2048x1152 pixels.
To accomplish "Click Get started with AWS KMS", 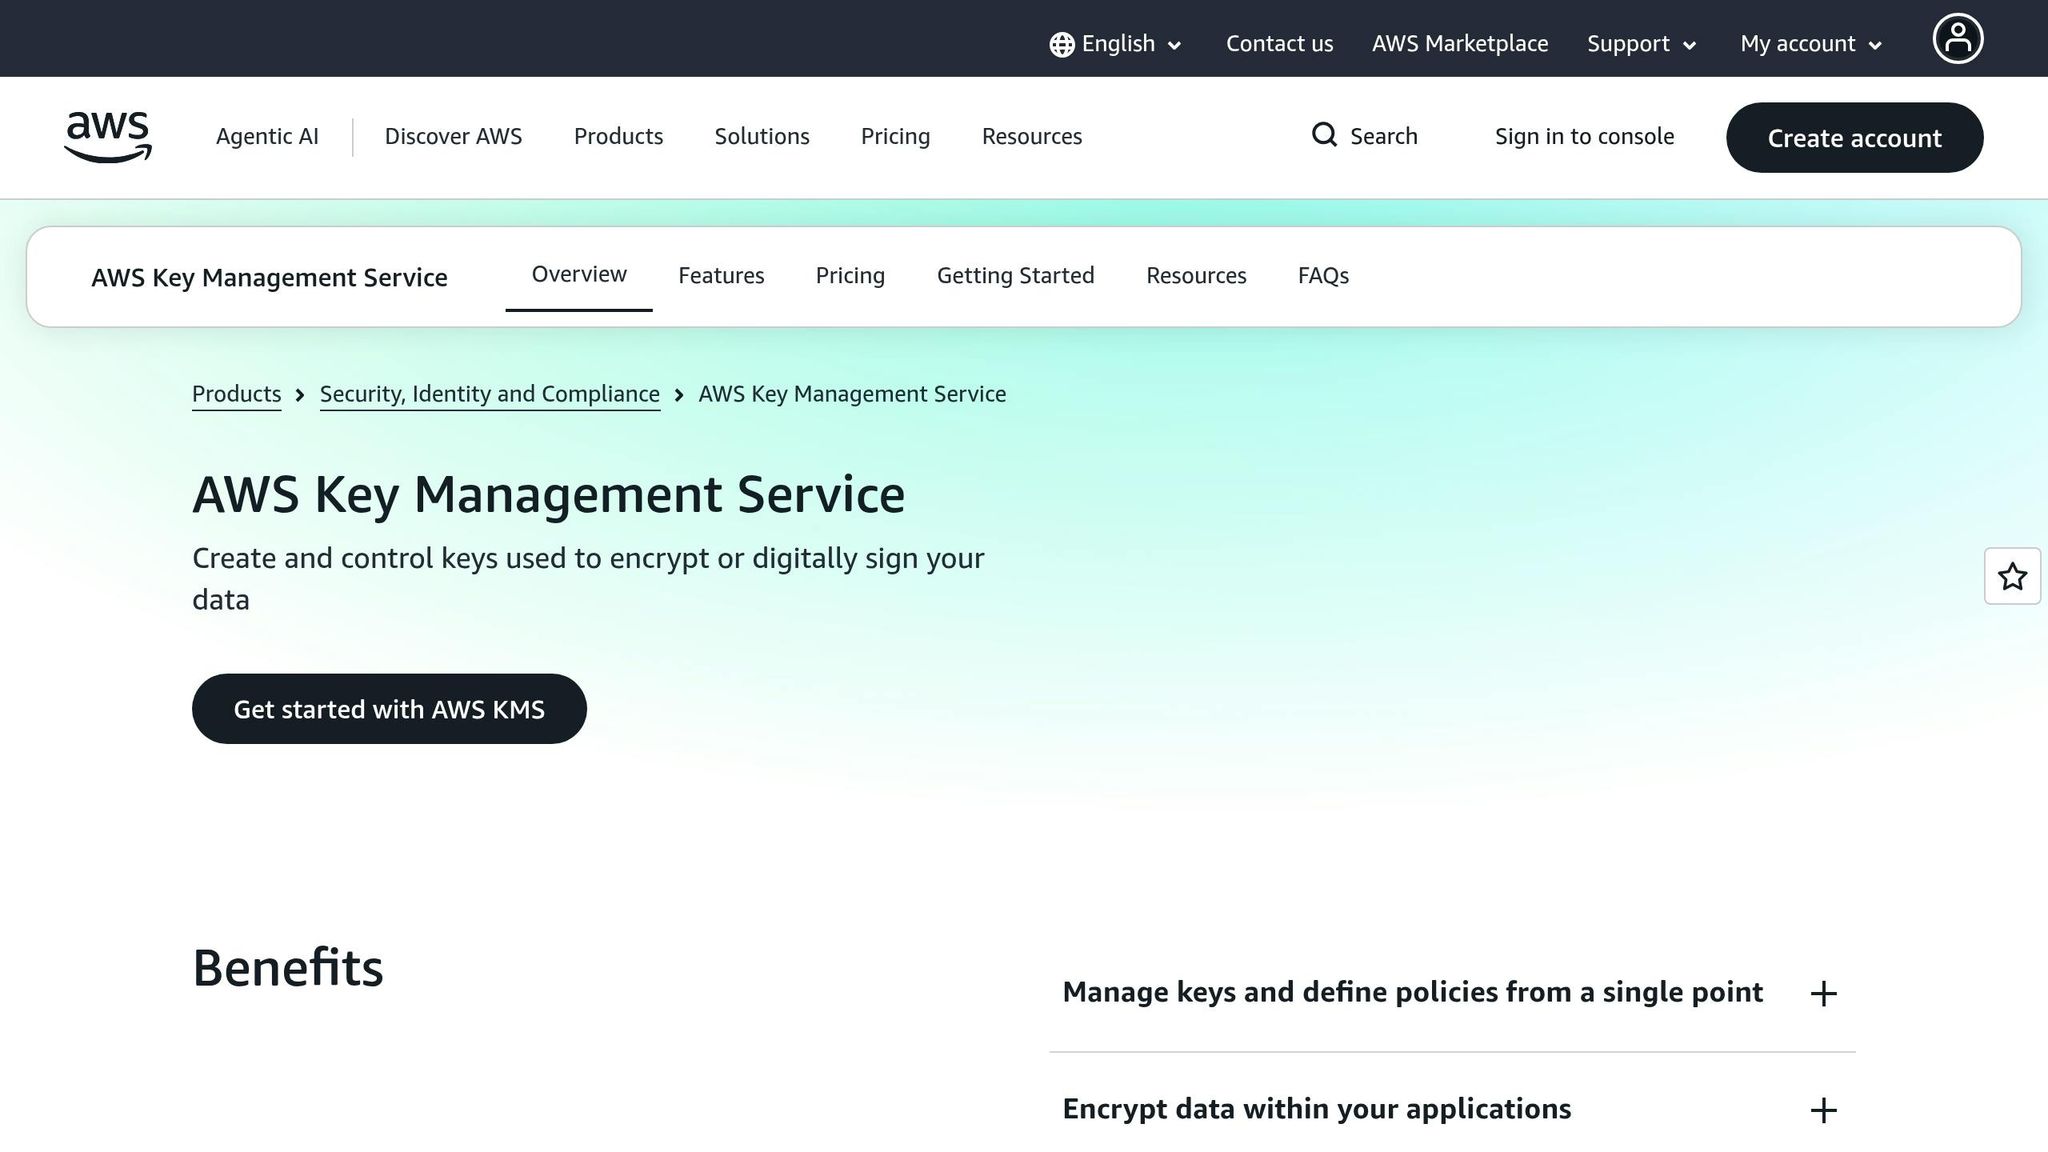I will (389, 709).
